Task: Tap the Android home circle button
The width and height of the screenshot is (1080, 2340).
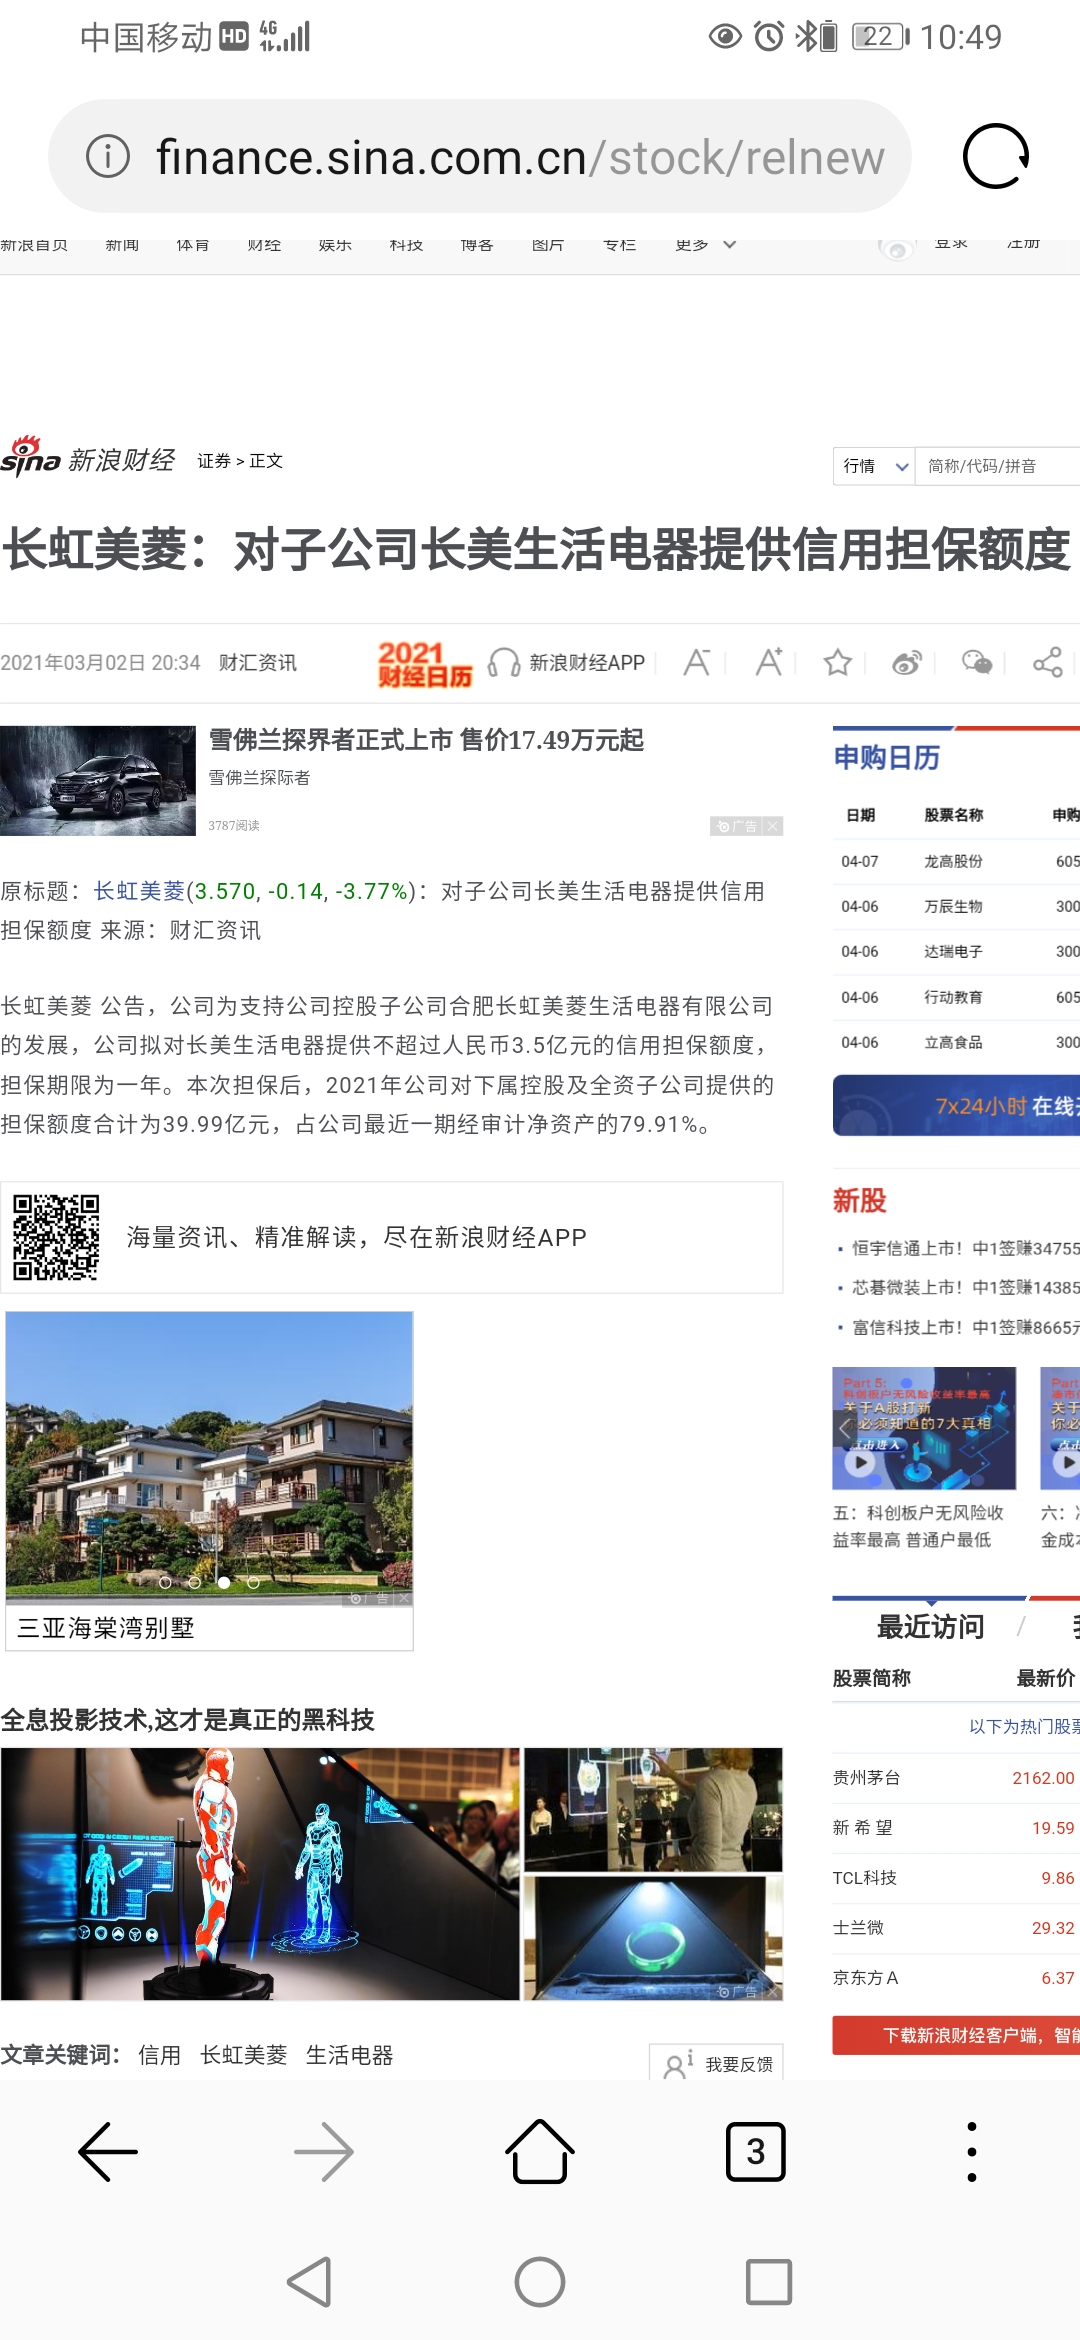Action: 540,2282
